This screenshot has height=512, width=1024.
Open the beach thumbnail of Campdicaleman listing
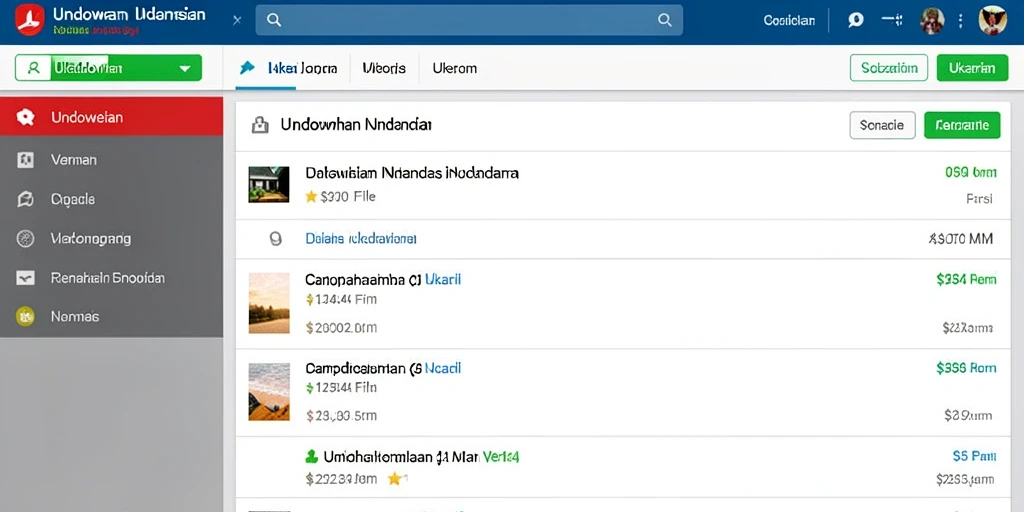(x=269, y=392)
